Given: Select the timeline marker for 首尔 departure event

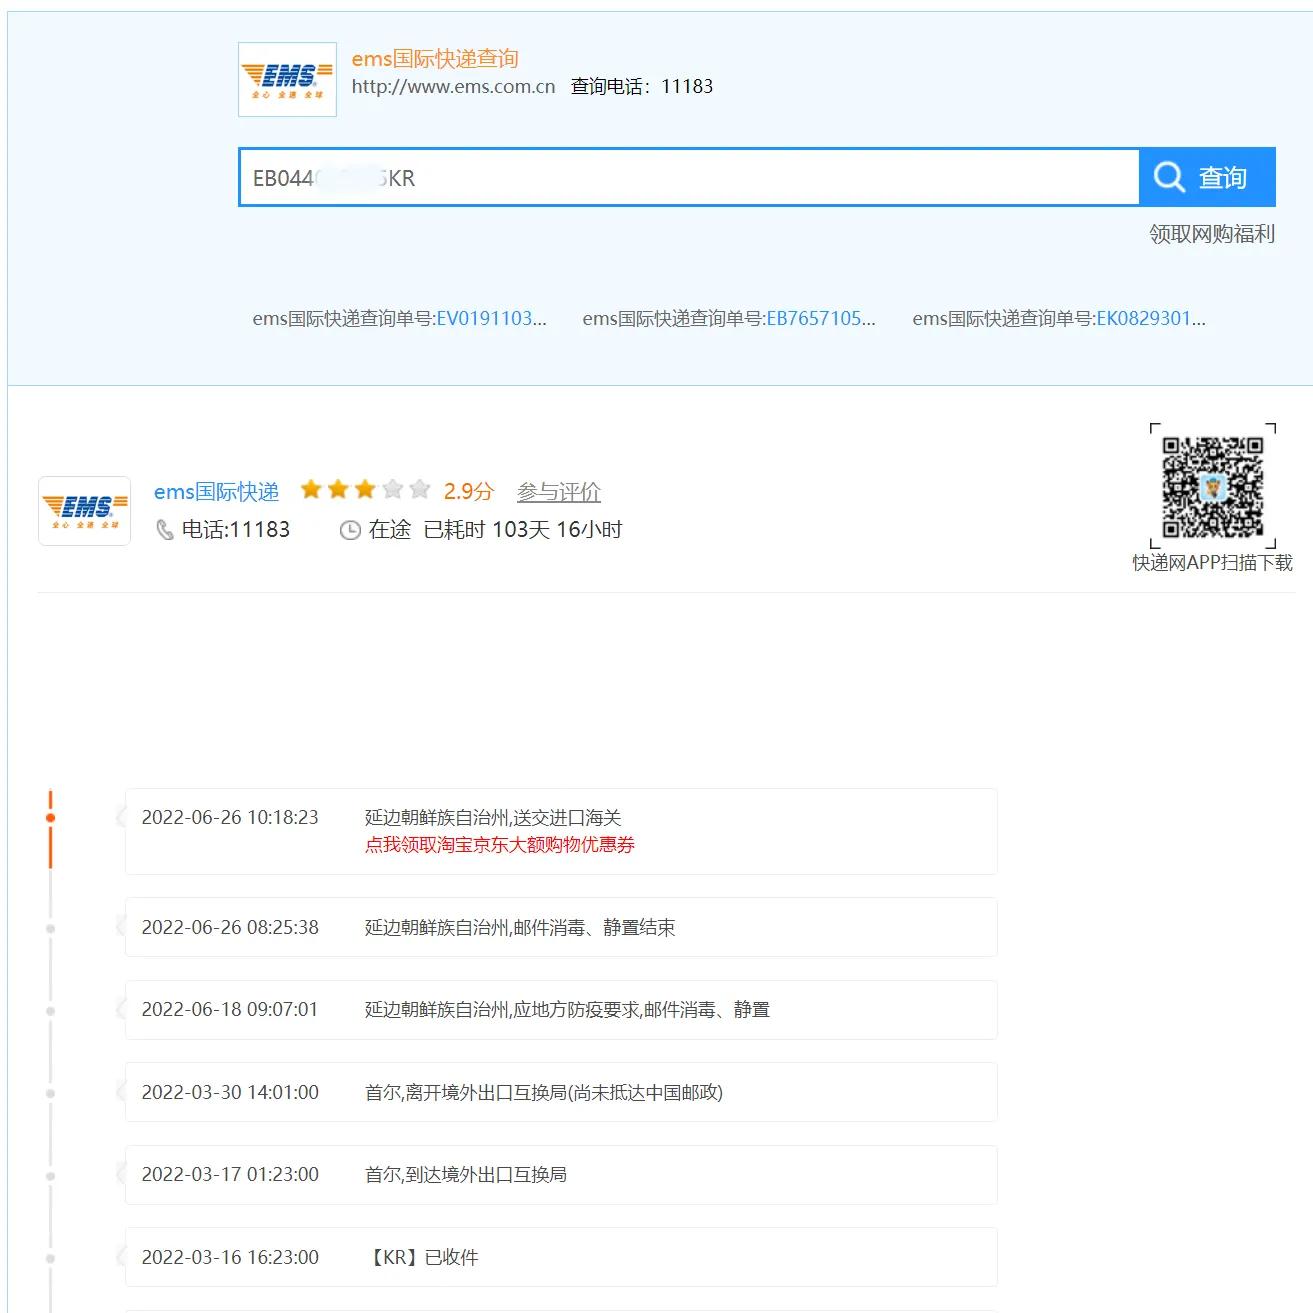Looking at the screenshot, I should coord(52,1092).
